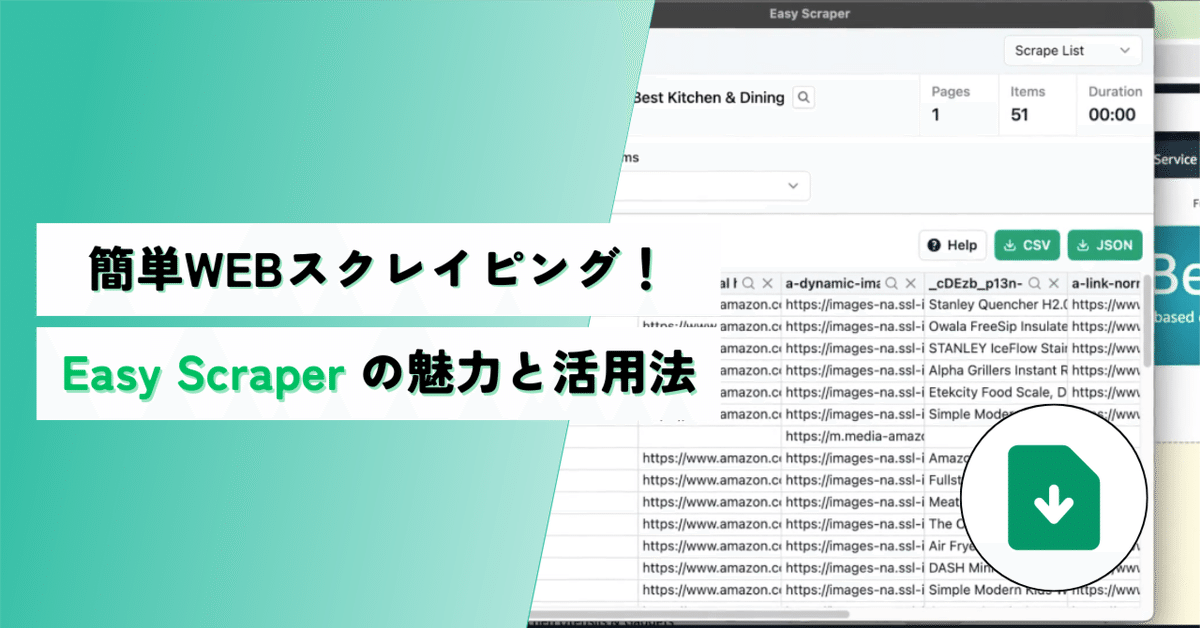Viewport: 1200px width, 628px height.
Task: Click the large green file download icon
Action: [1053, 498]
